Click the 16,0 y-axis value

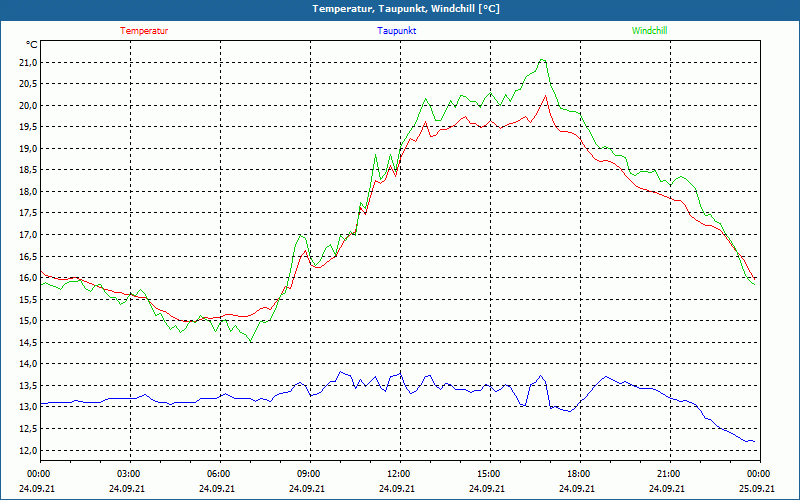coord(28,278)
